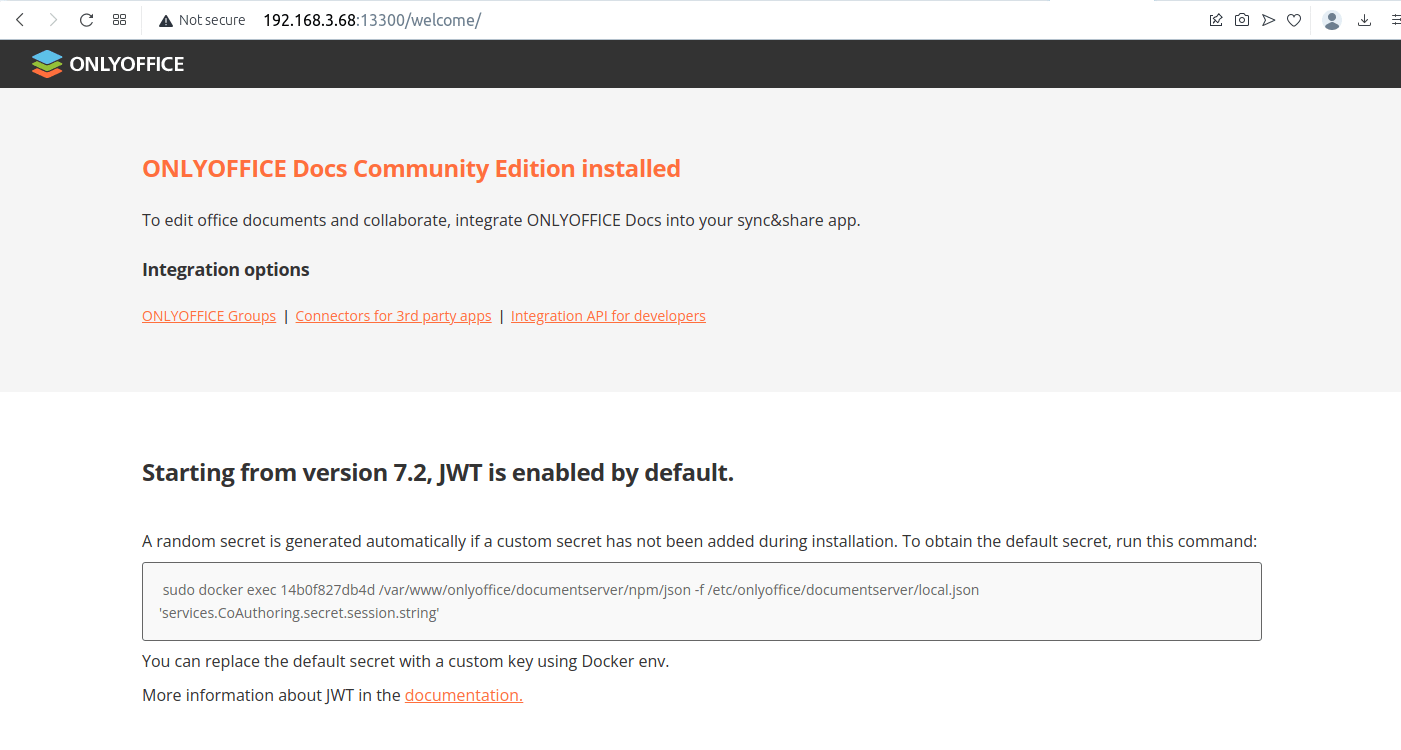Click the Not secure warning indicator

point(202,20)
